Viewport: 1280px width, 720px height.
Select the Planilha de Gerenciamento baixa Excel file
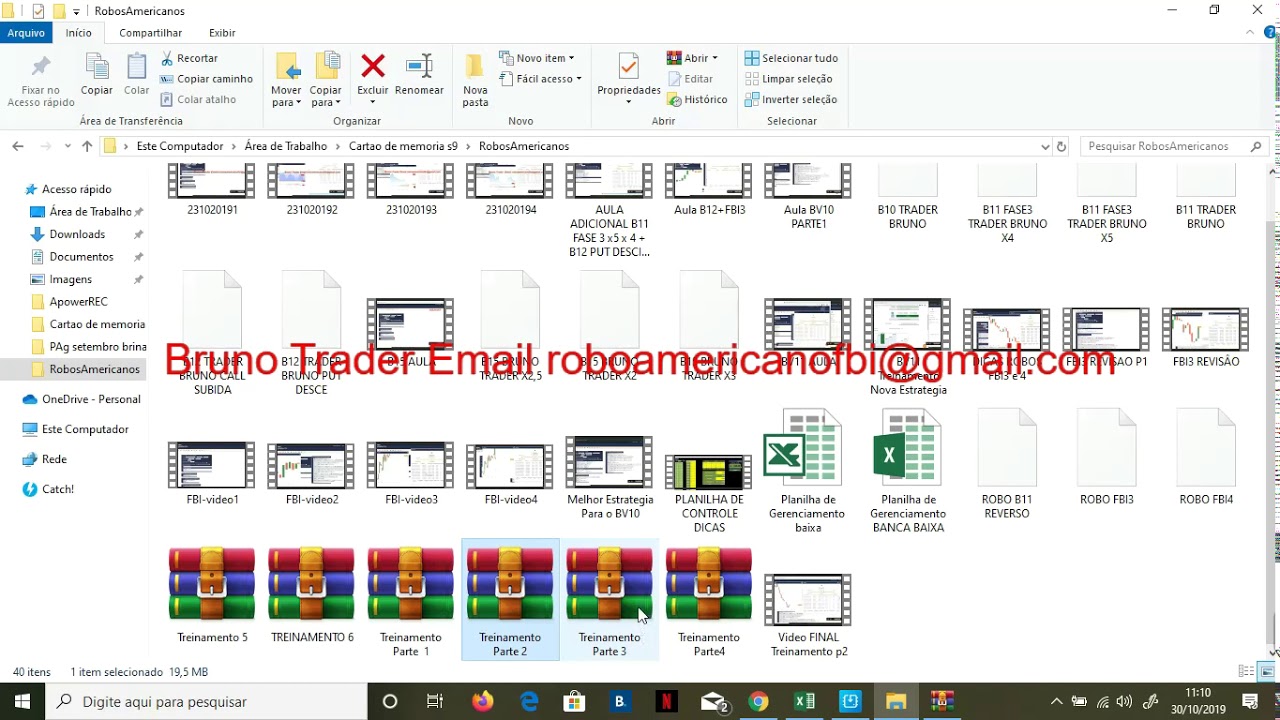tap(807, 470)
